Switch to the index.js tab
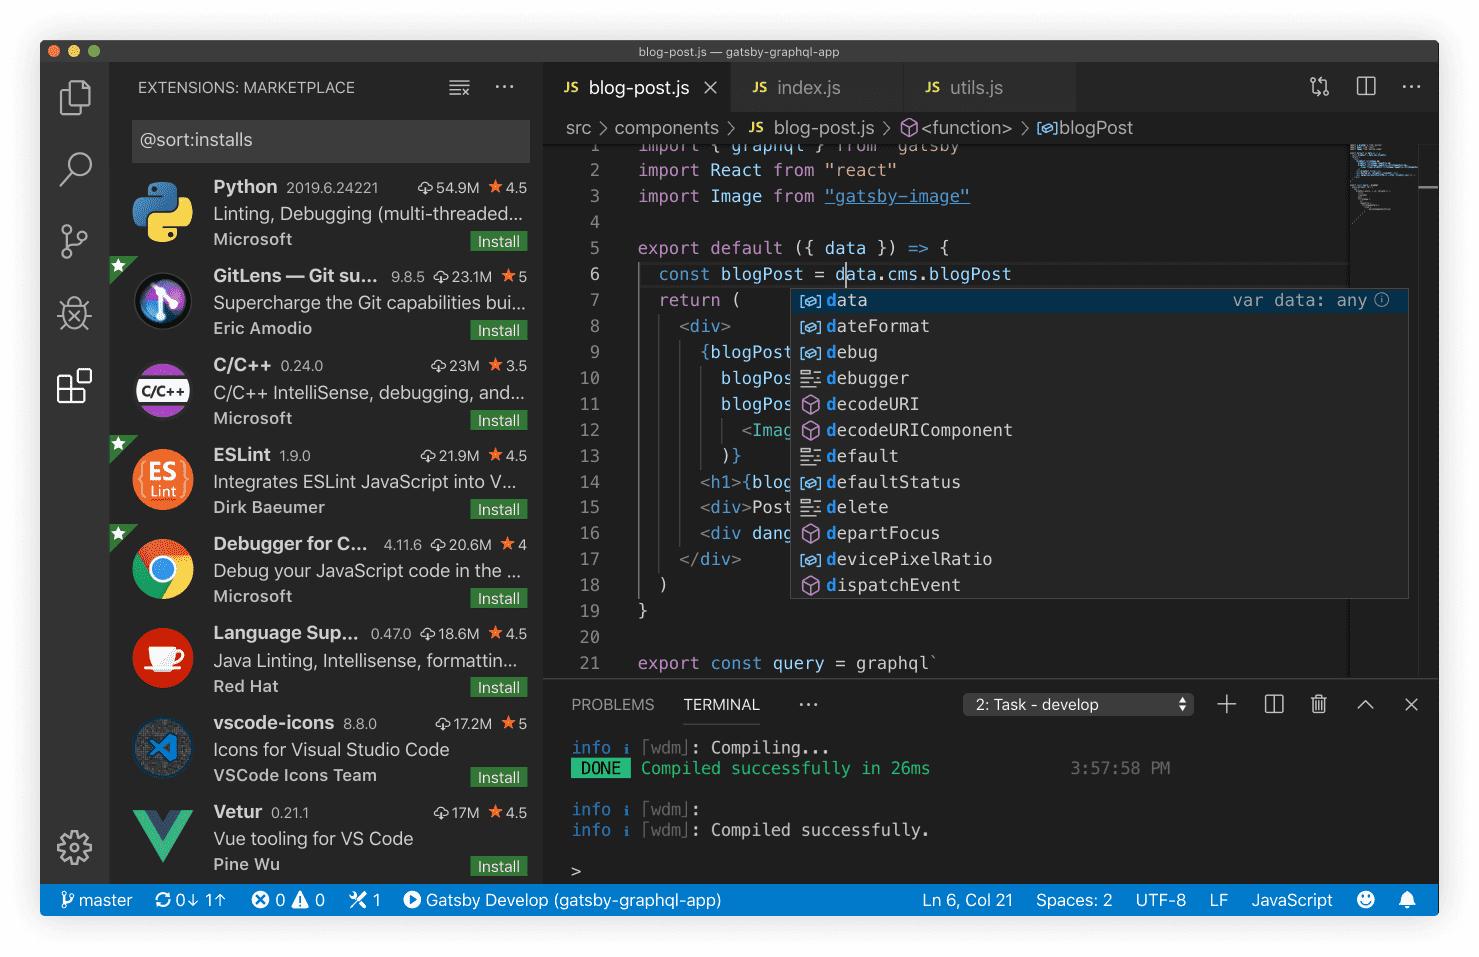This screenshot has width=1479, height=957. tap(808, 88)
